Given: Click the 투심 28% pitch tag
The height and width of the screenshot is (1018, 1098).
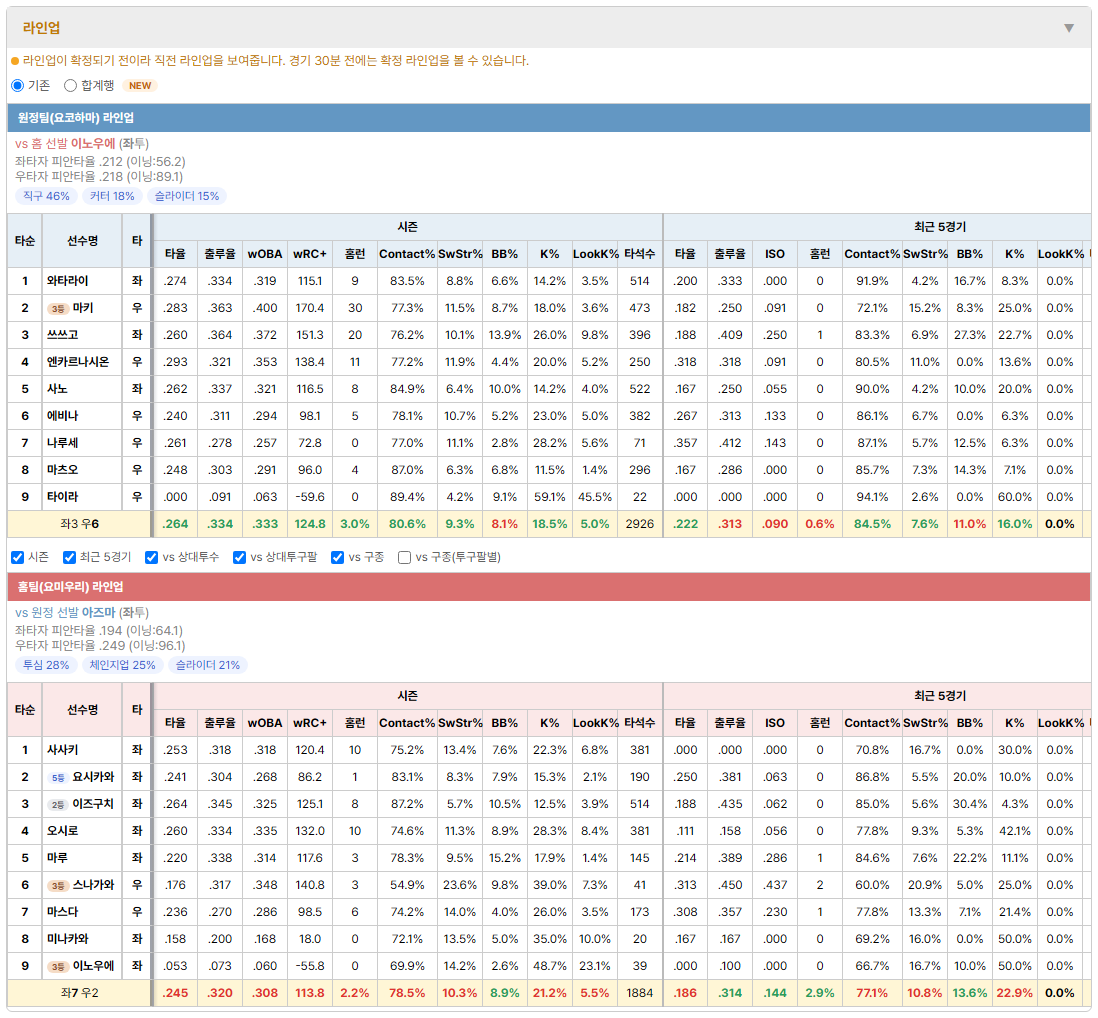Looking at the screenshot, I should tap(46, 665).
